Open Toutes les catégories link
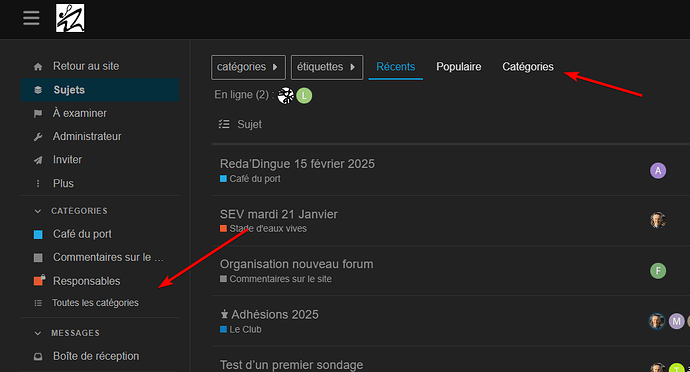Image resolution: width=690 pixels, height=372 pixels. (95, 303)
